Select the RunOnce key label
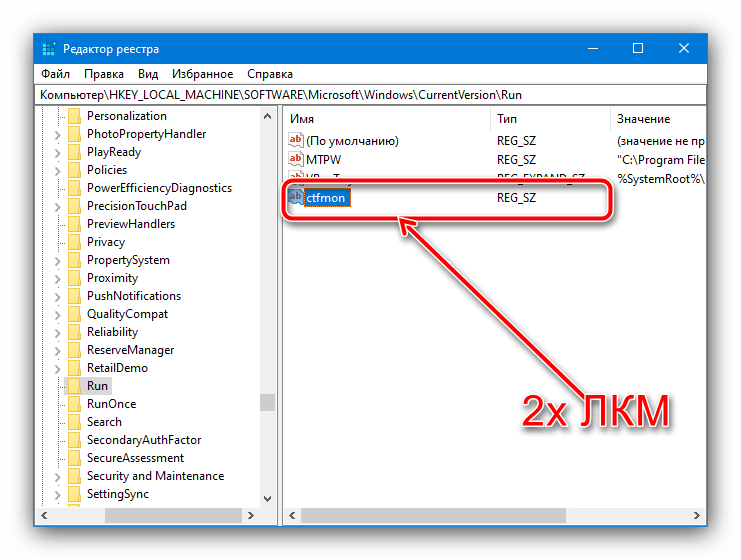This screenshot has width=741, height=560. click(112, 404)
